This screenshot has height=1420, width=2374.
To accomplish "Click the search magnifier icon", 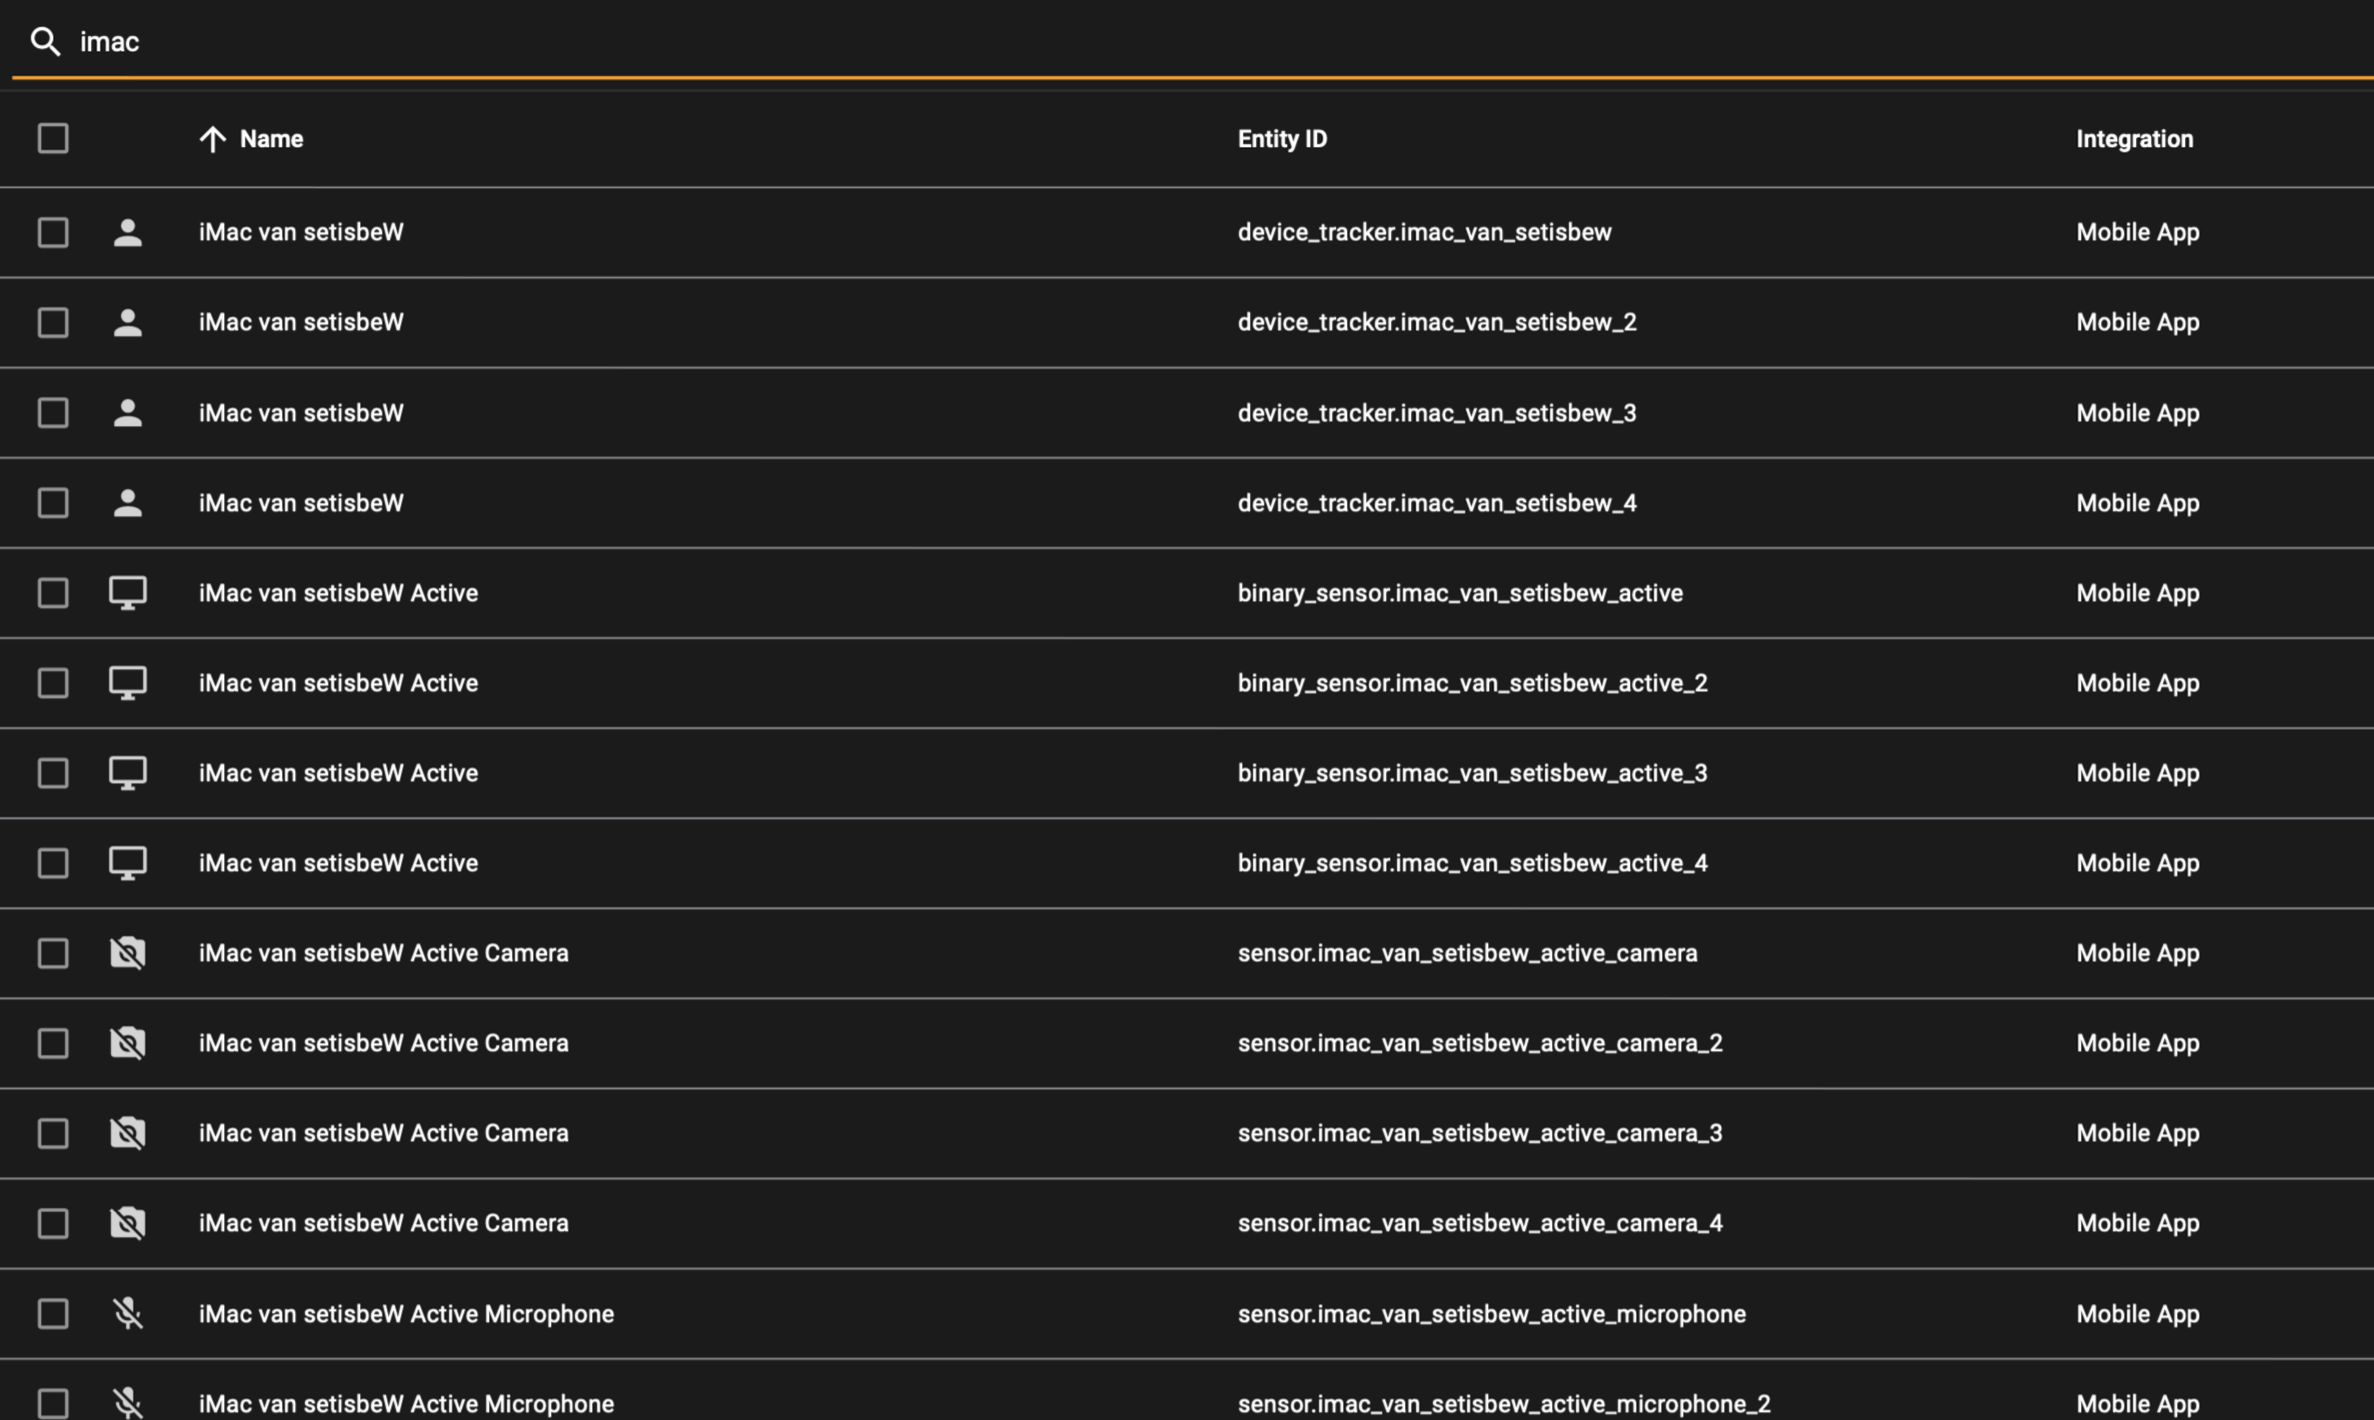I will (45, 41).
